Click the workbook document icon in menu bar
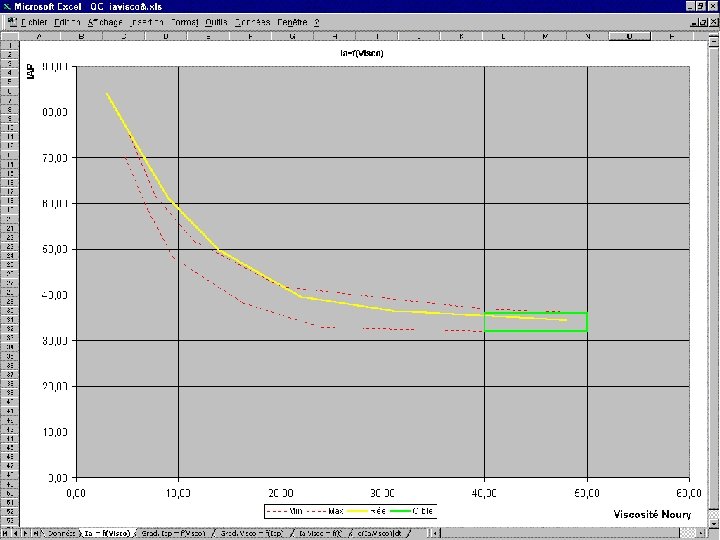720x540 pixels. (x=12, y=22)
